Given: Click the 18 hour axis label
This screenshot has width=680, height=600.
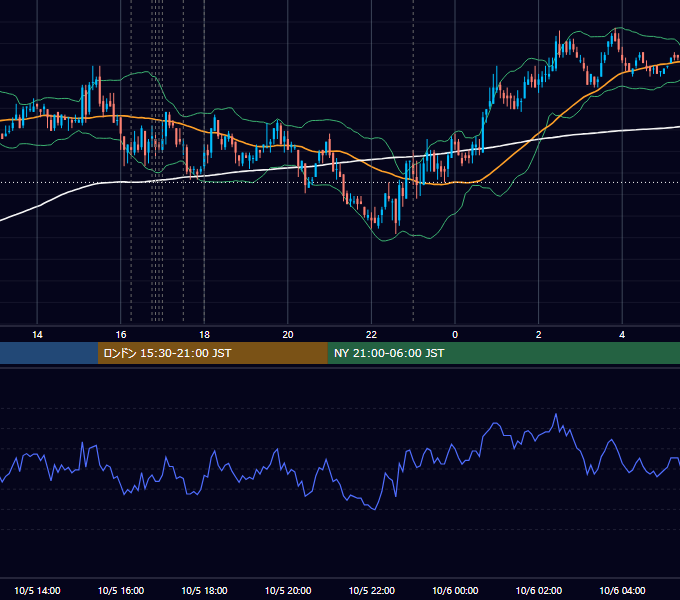Looking at the screenshot, I should 204,335.
